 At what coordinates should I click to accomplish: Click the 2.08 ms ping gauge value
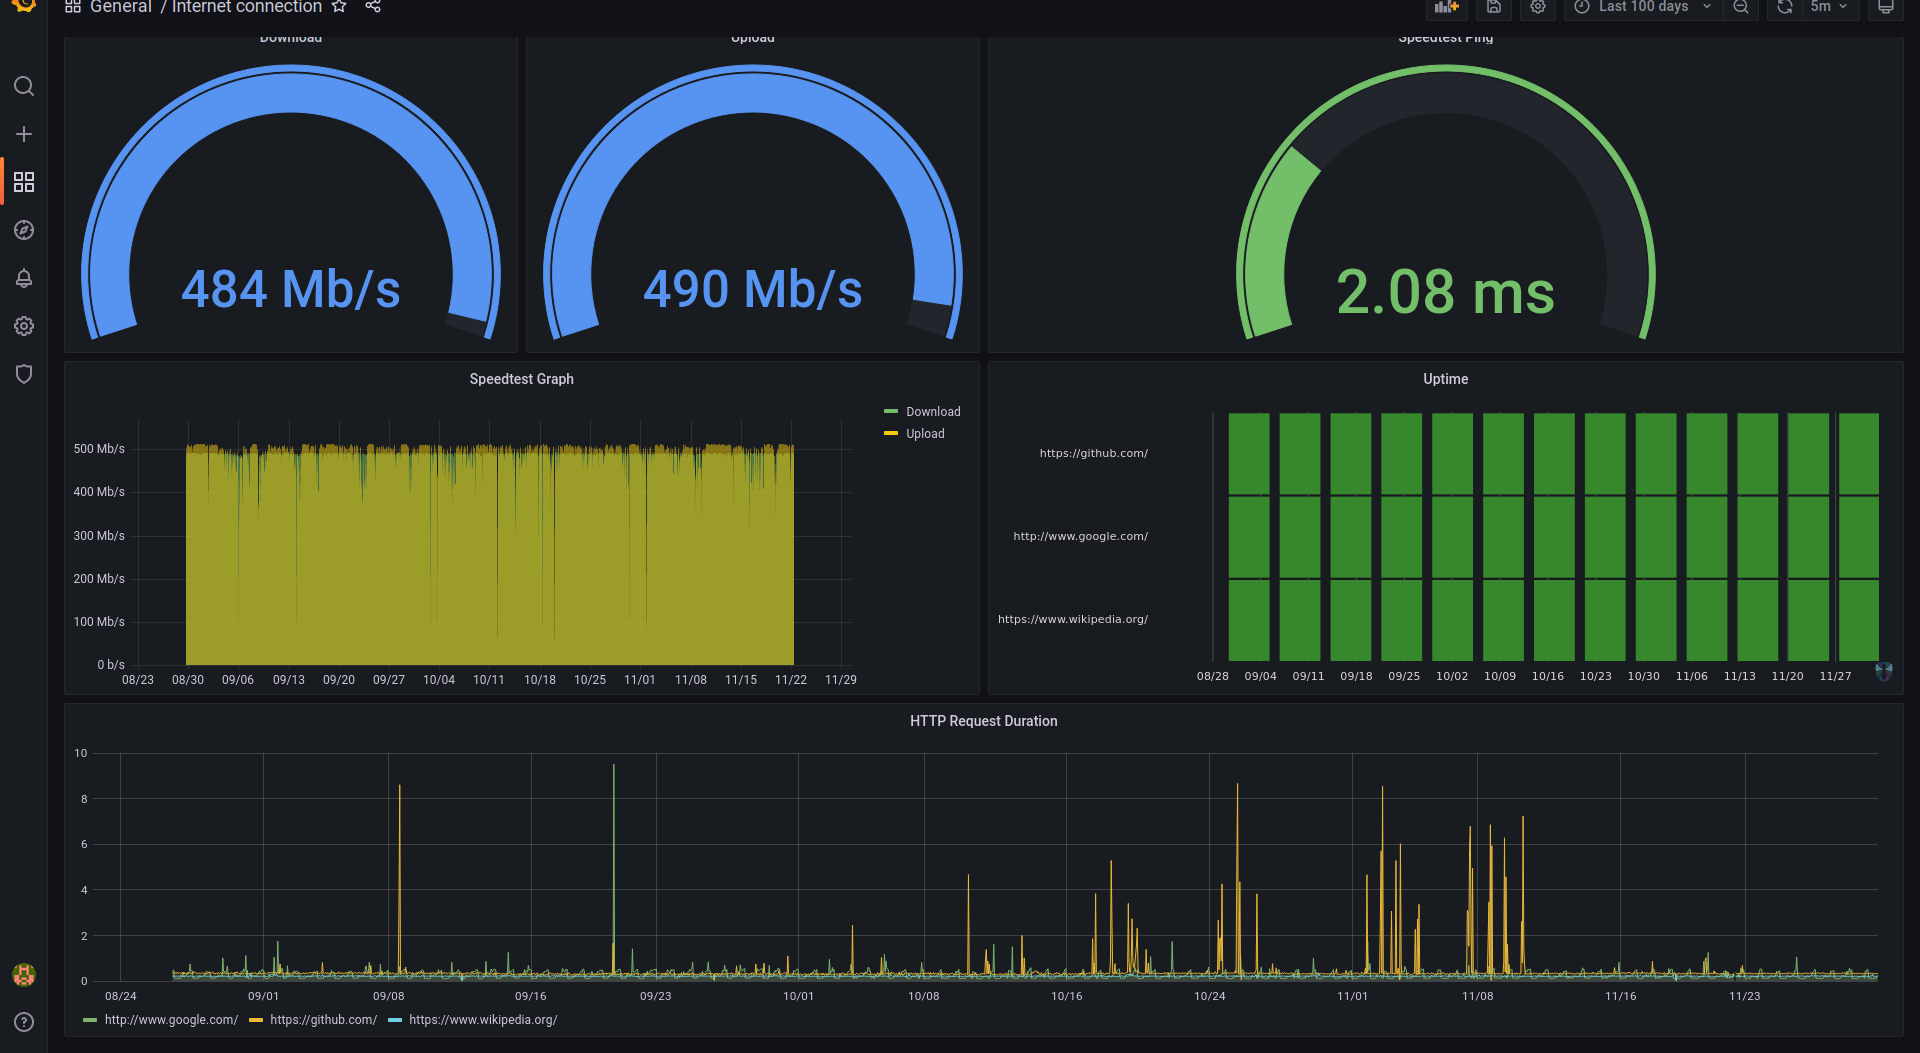point(1446,292)
